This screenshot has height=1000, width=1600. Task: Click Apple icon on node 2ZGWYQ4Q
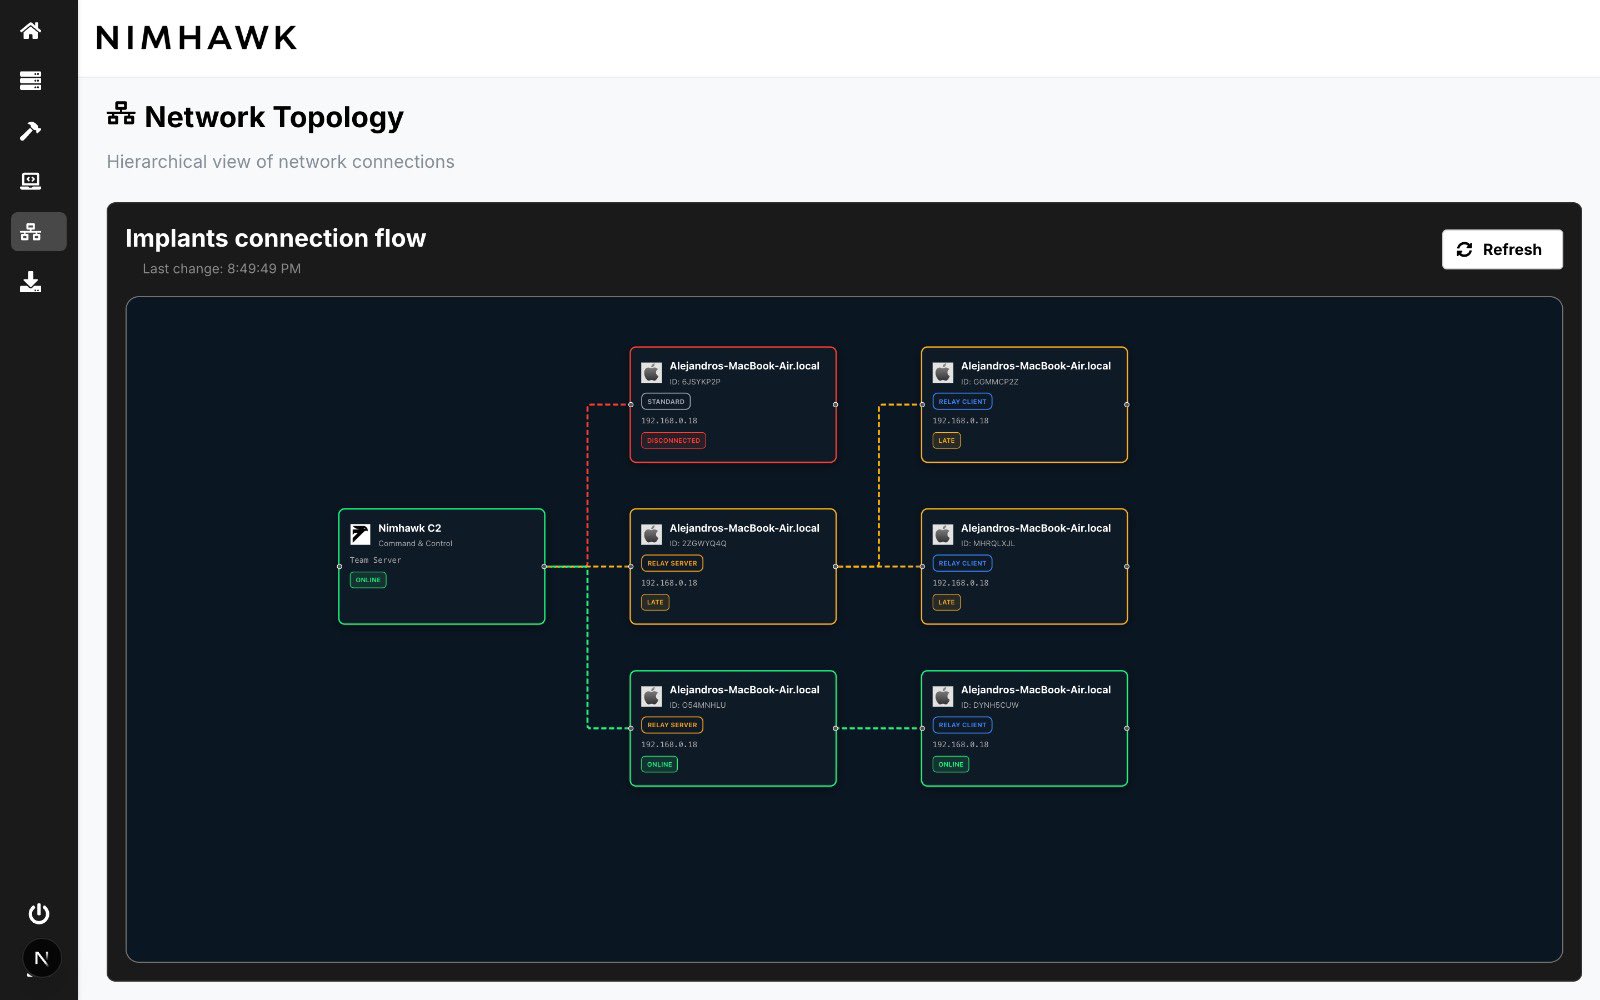click(652, 534)
